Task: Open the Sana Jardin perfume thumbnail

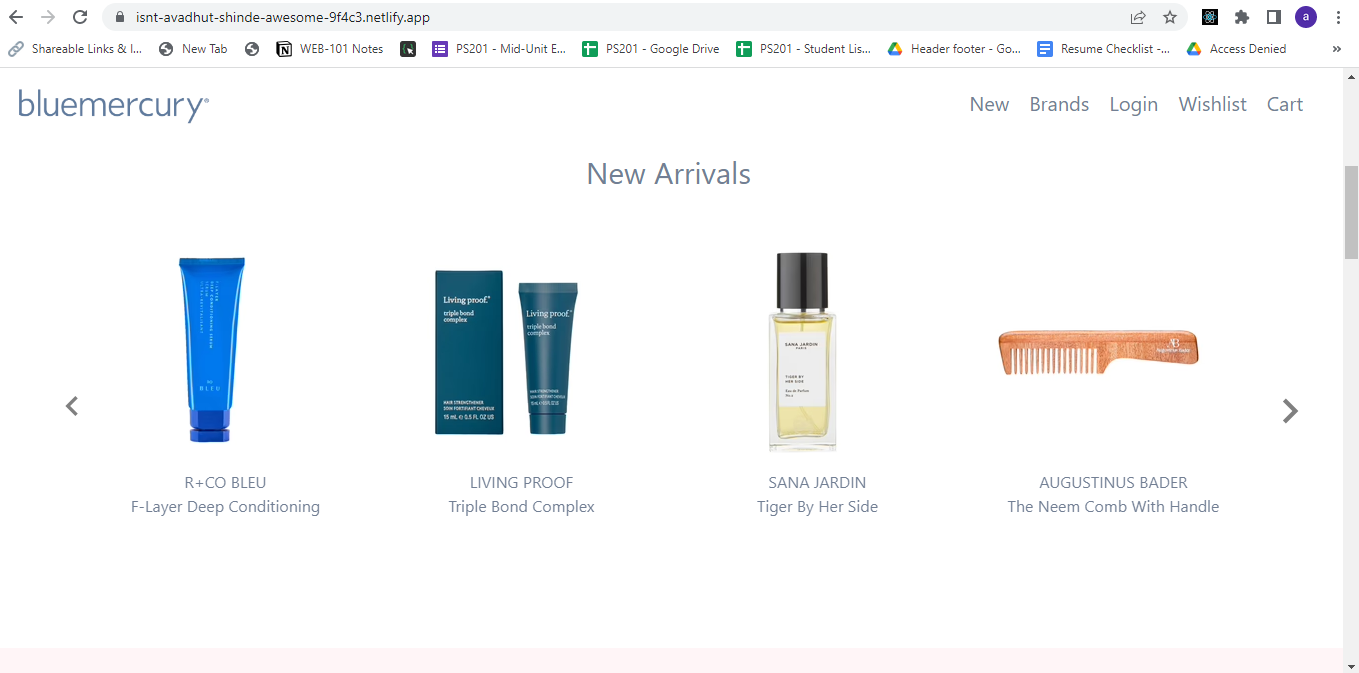Action: (x=802, y=352)
